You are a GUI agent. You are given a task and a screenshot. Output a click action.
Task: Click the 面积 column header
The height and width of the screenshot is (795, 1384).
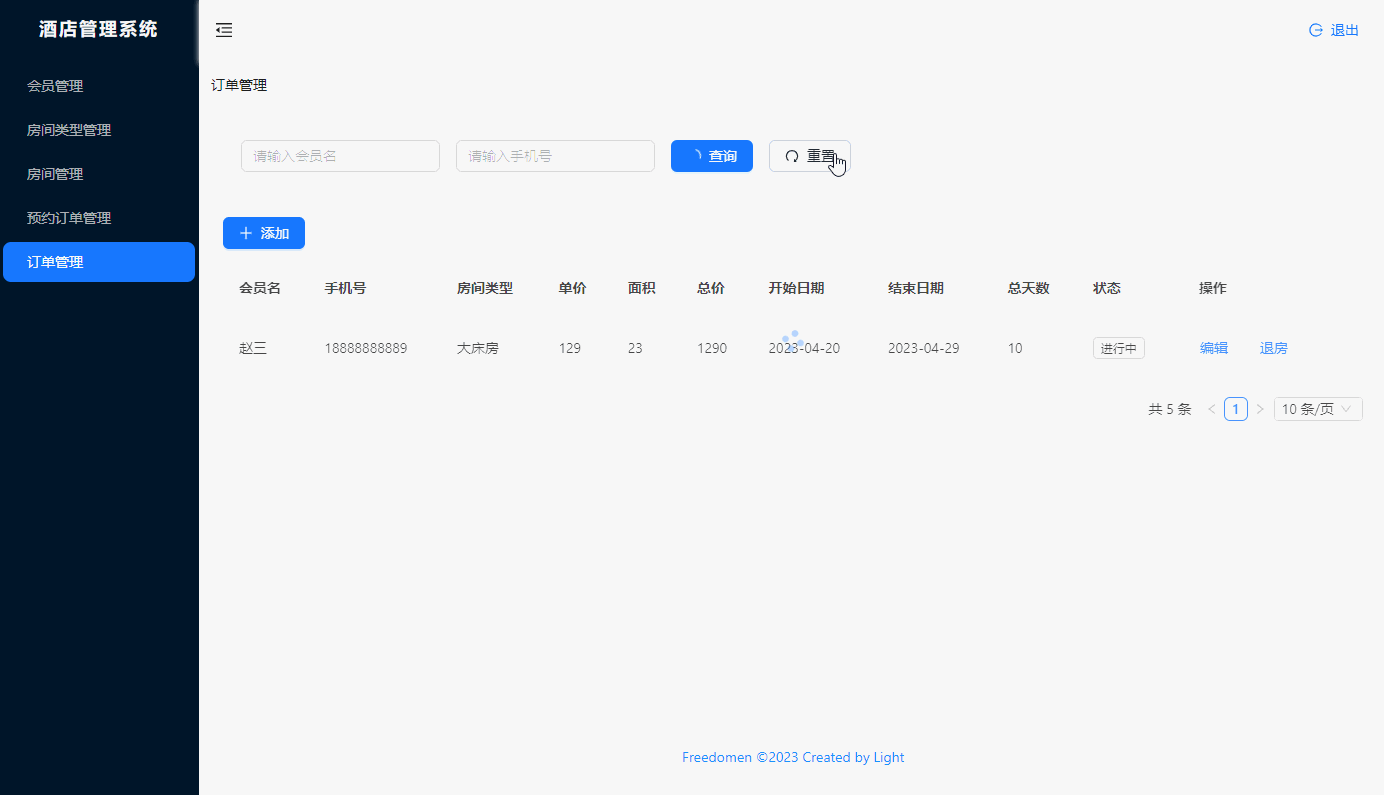coord(642,288)
